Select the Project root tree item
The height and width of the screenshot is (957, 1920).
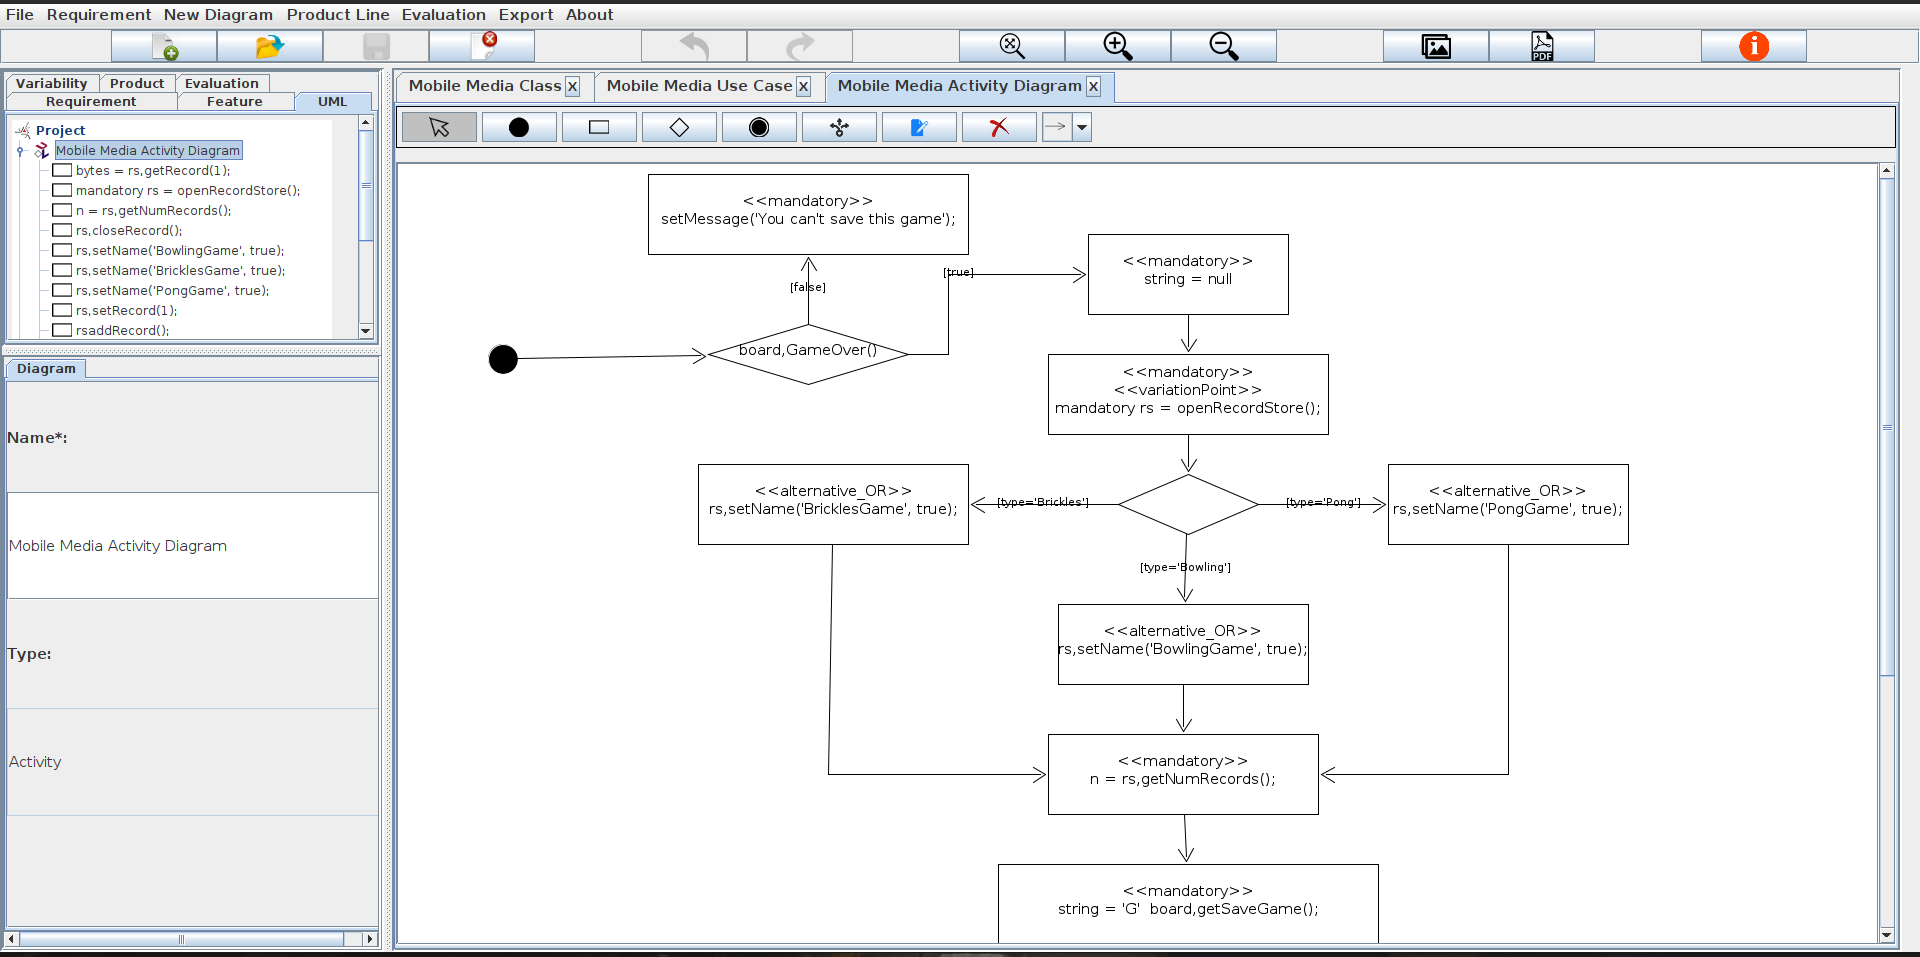click(x=60, y=131)
